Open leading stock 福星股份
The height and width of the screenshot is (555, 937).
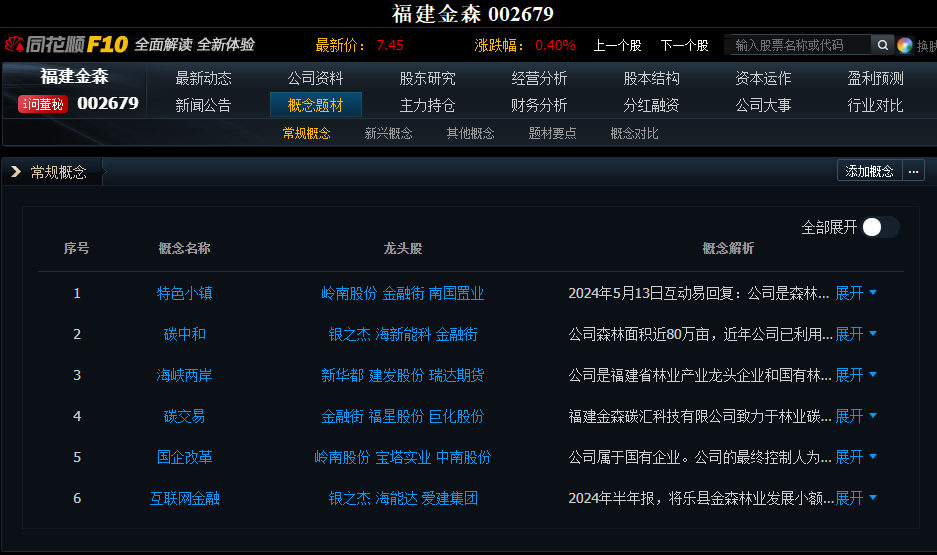(x=396, y=416)
